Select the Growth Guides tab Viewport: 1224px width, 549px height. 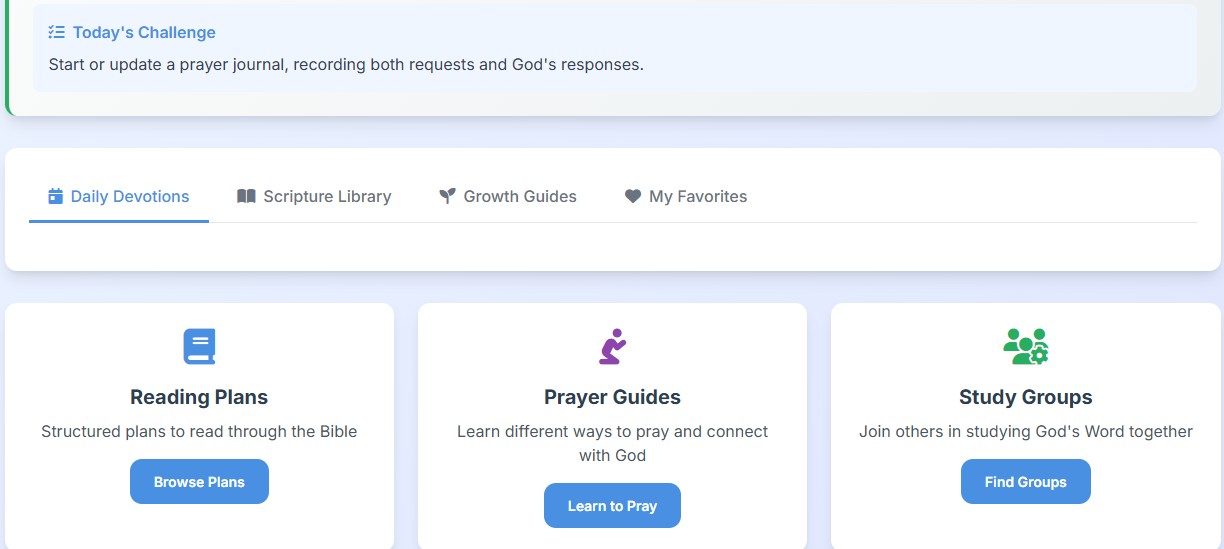tap(520, 196)
